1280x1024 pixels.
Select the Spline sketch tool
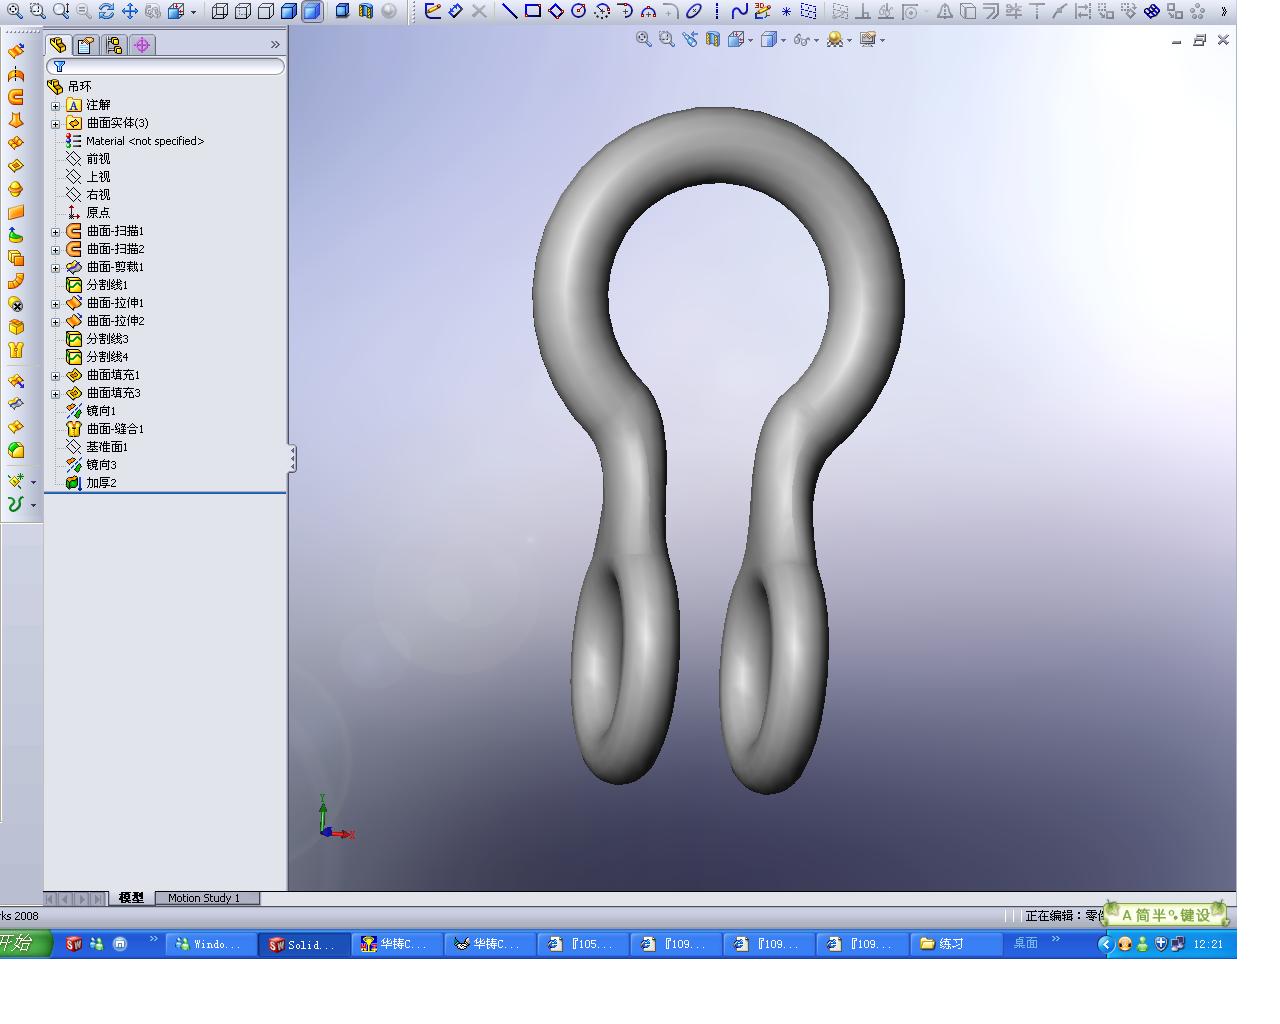739,11
